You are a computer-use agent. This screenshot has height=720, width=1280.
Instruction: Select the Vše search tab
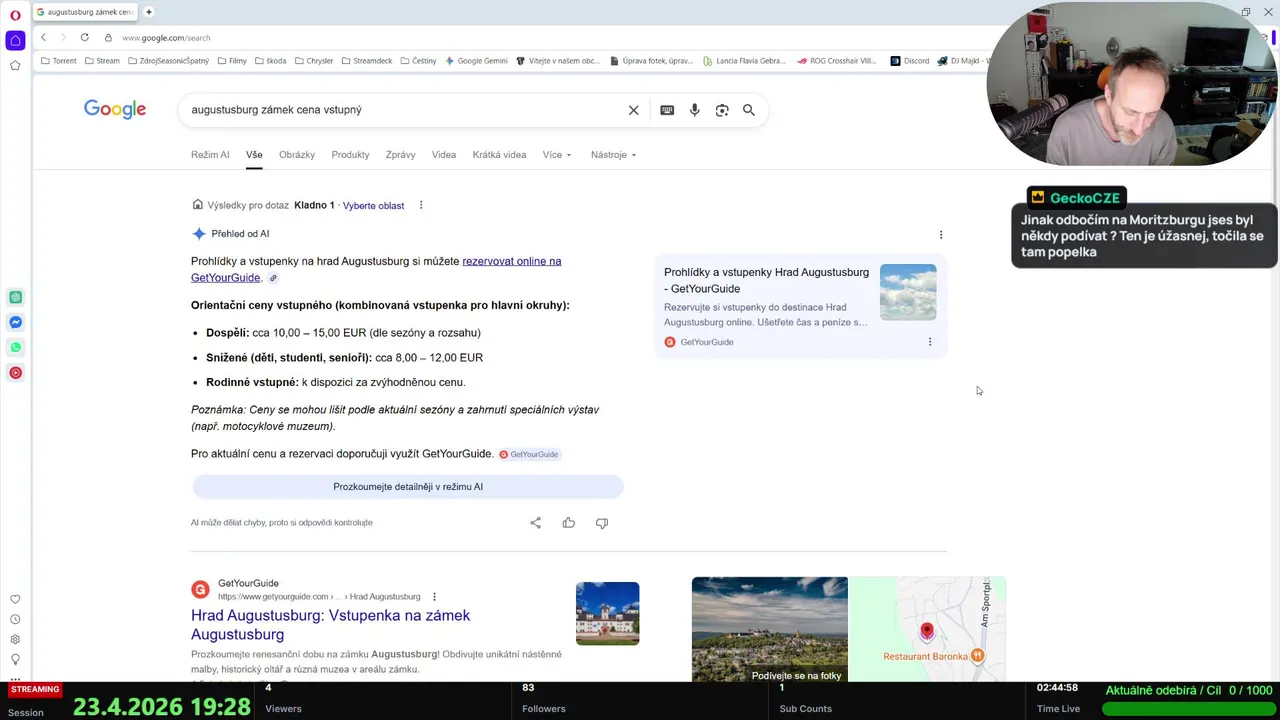point(254,155)
